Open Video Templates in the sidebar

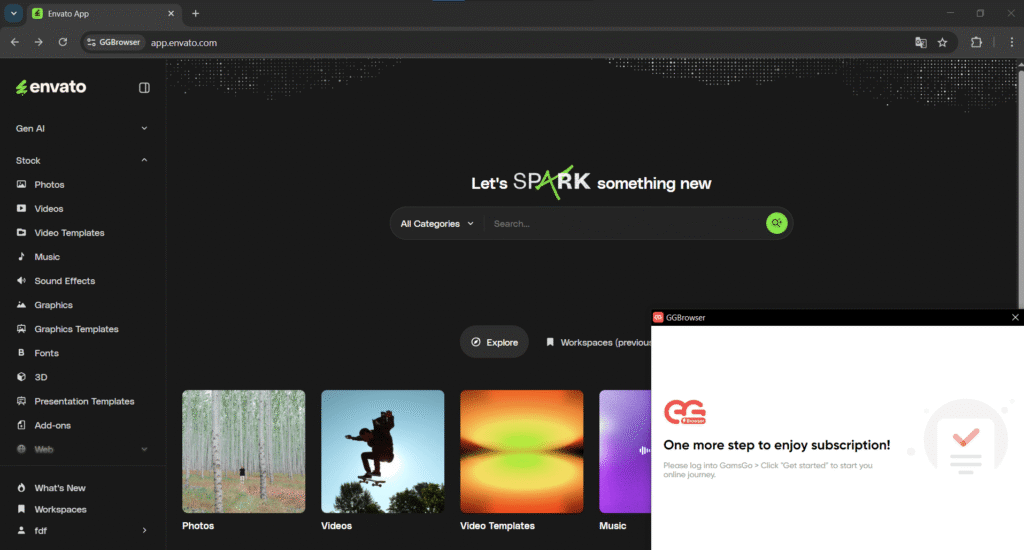(x=69, y=233)
